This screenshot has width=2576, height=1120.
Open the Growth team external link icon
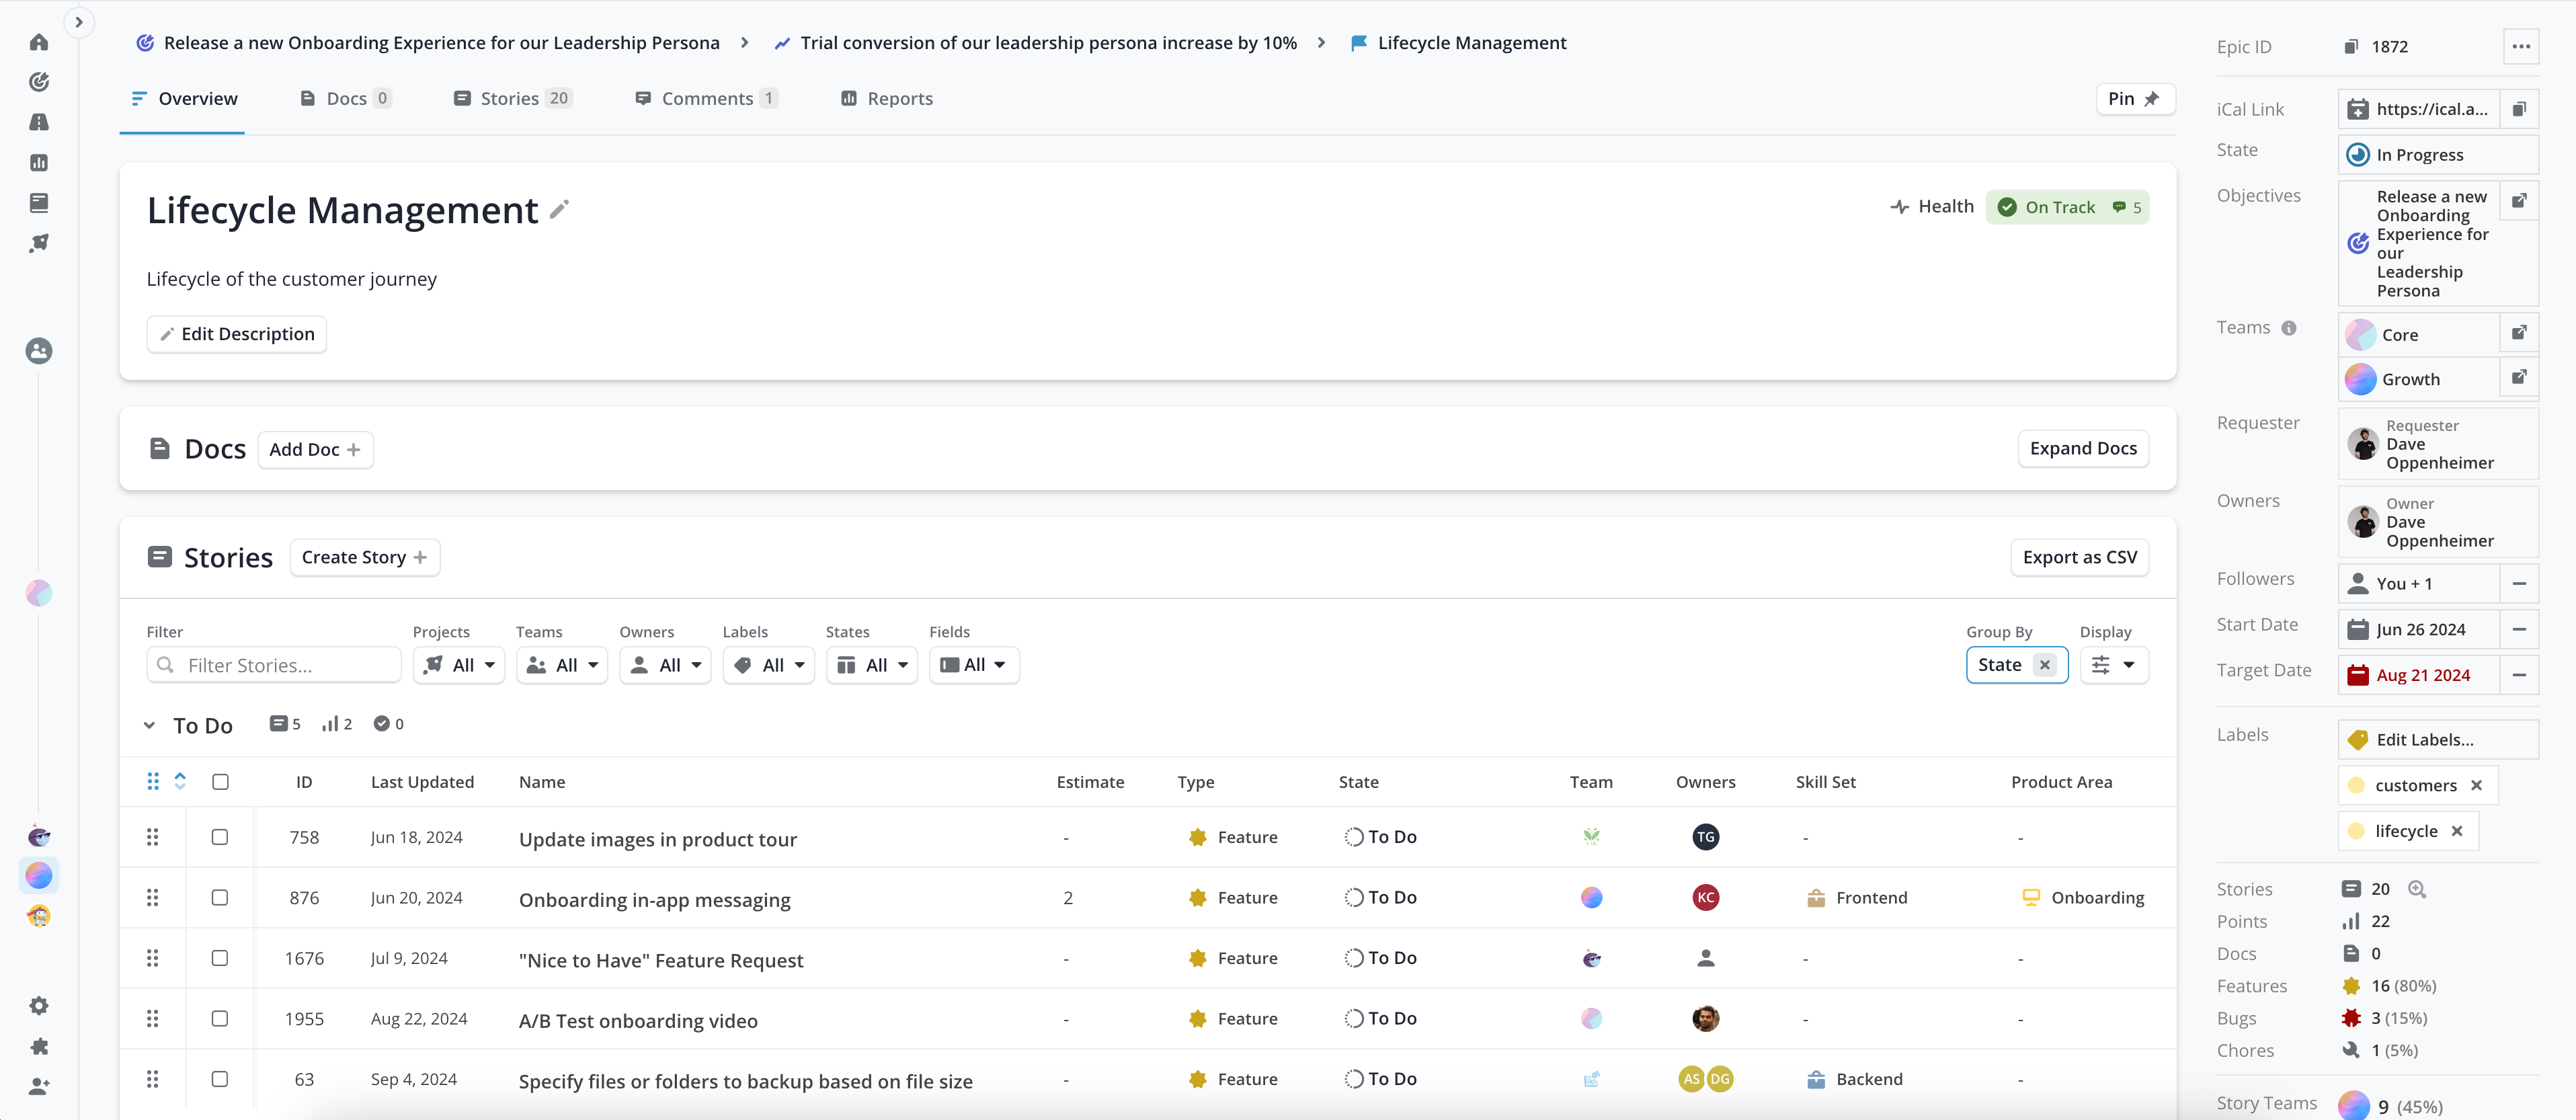click(2519, 377)
